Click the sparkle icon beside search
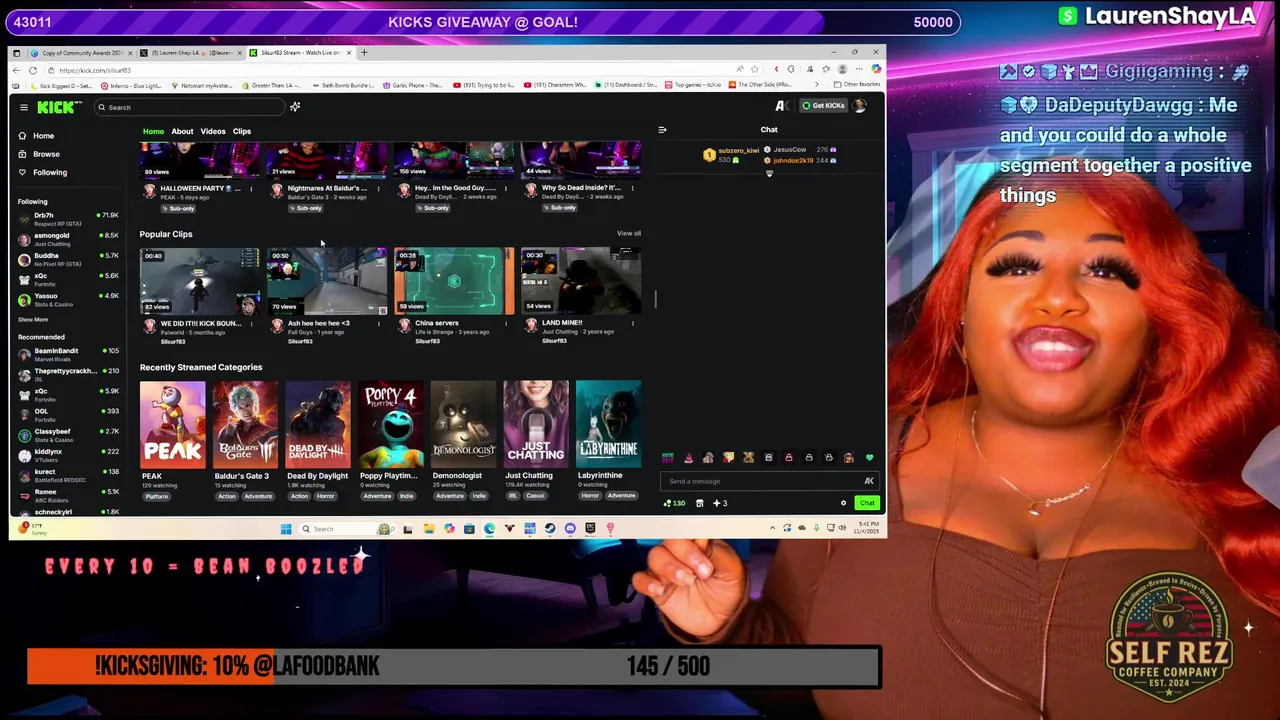1280x720 pixels. tap(295, 107)
